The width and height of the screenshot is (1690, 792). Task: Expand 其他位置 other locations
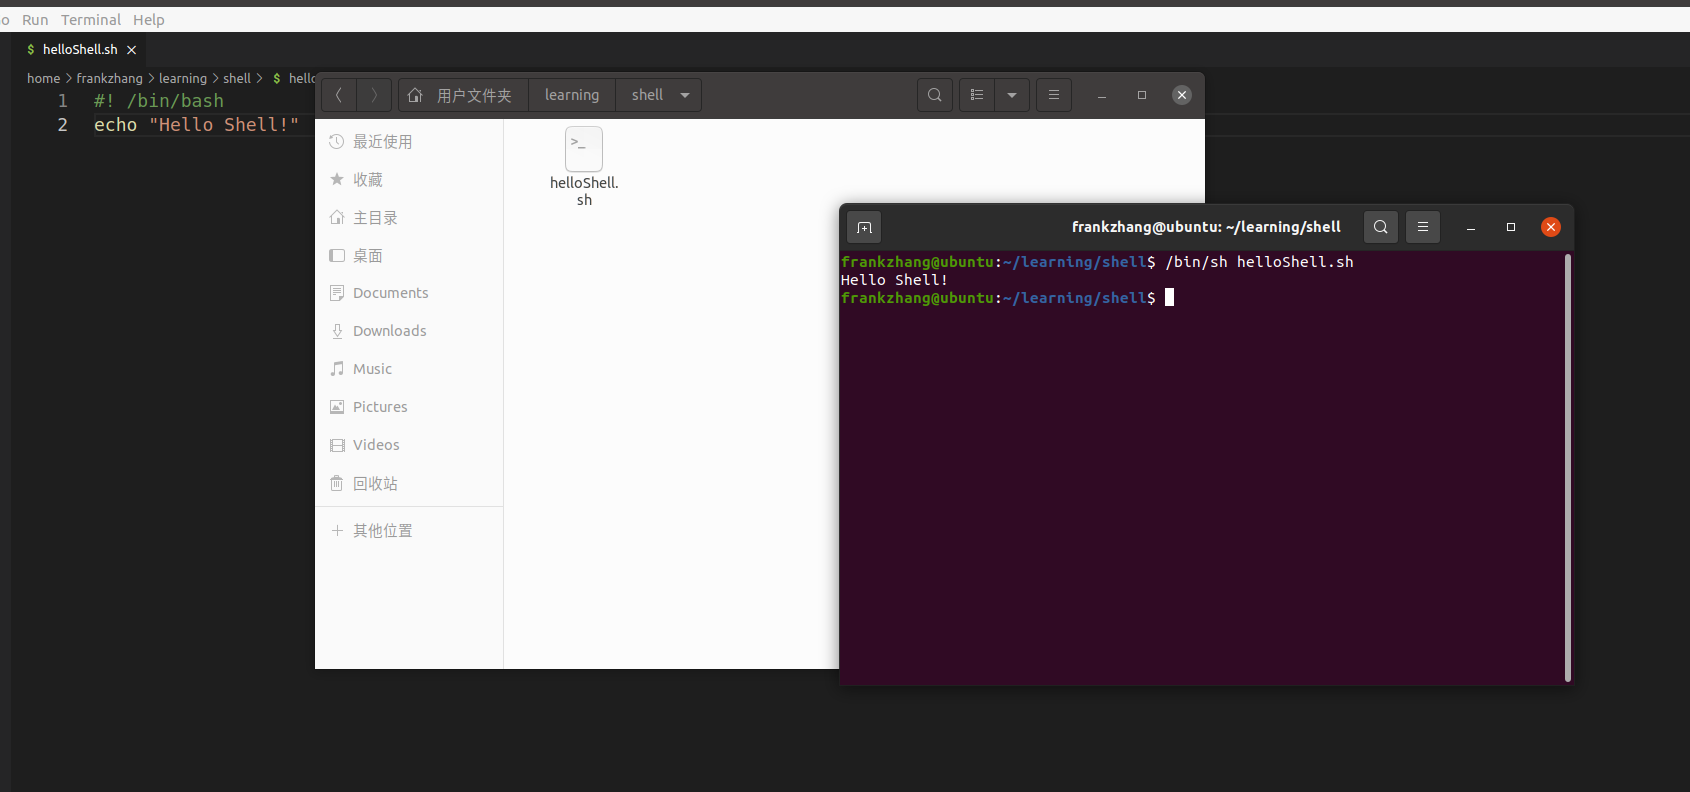pyautogui.click(x=382, y=531)
